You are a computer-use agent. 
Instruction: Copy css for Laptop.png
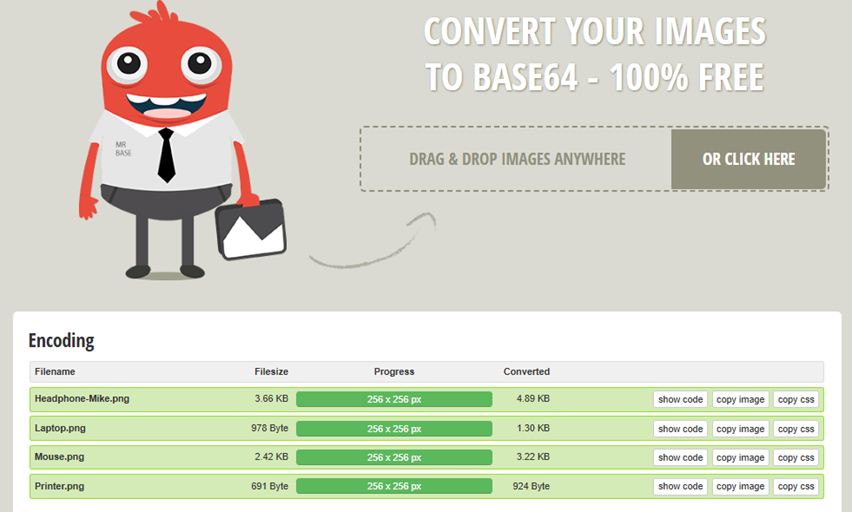click(796, 428)
